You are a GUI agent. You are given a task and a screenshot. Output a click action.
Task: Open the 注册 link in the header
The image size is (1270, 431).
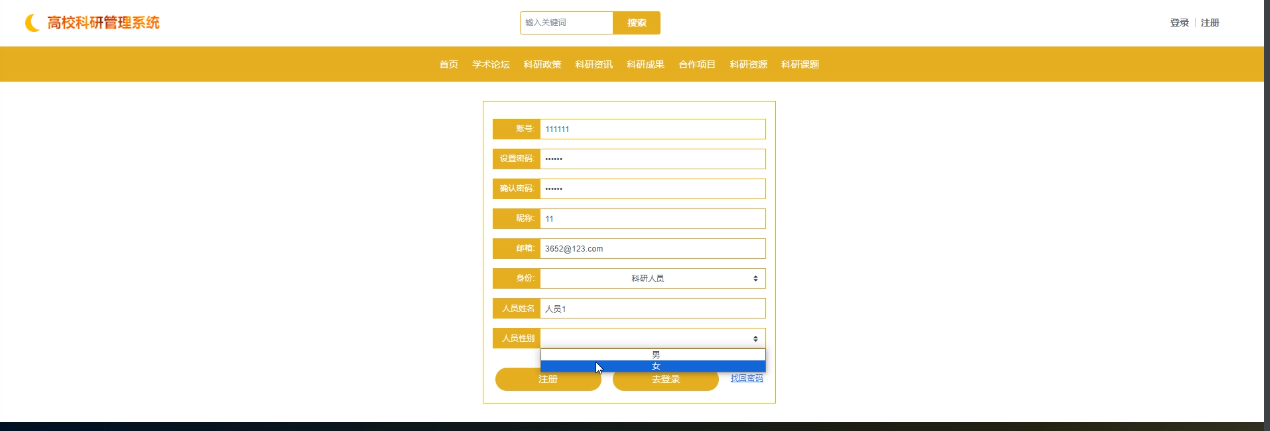(x=1210, y=23)
